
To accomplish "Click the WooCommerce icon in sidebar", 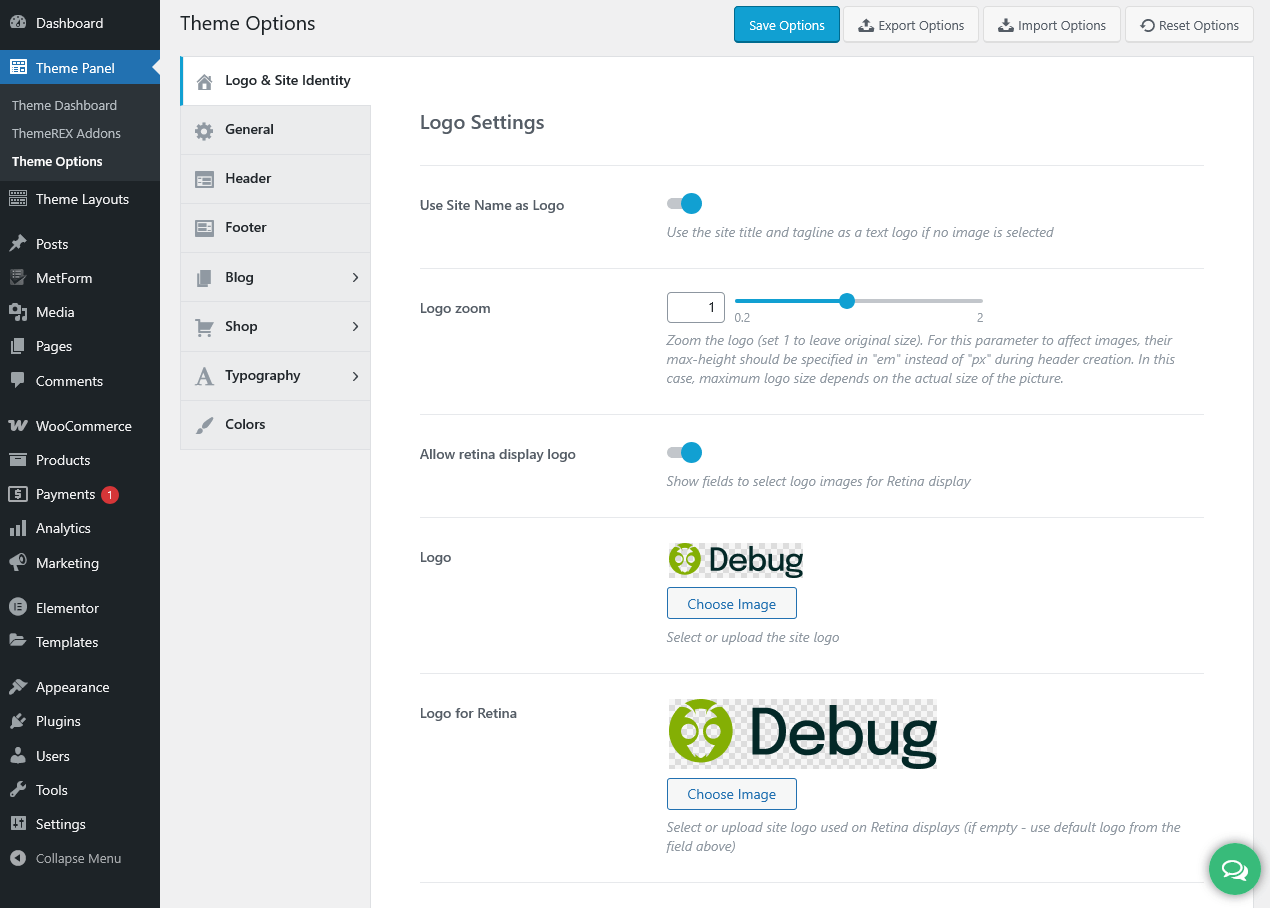I will point(18,426).
